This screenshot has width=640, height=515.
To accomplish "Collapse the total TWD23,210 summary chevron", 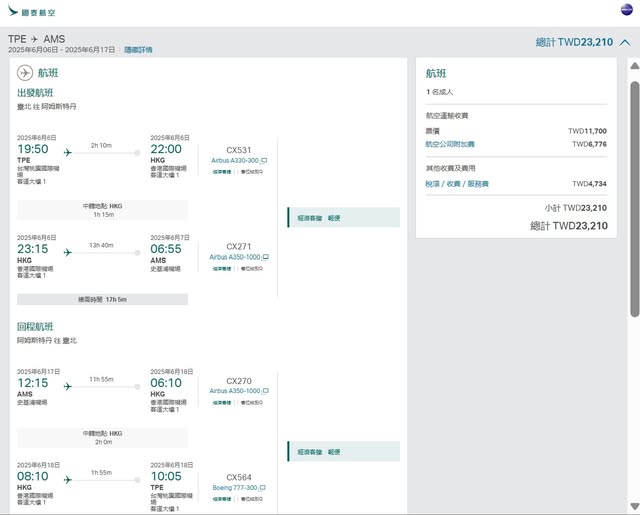I will (625, 43).
